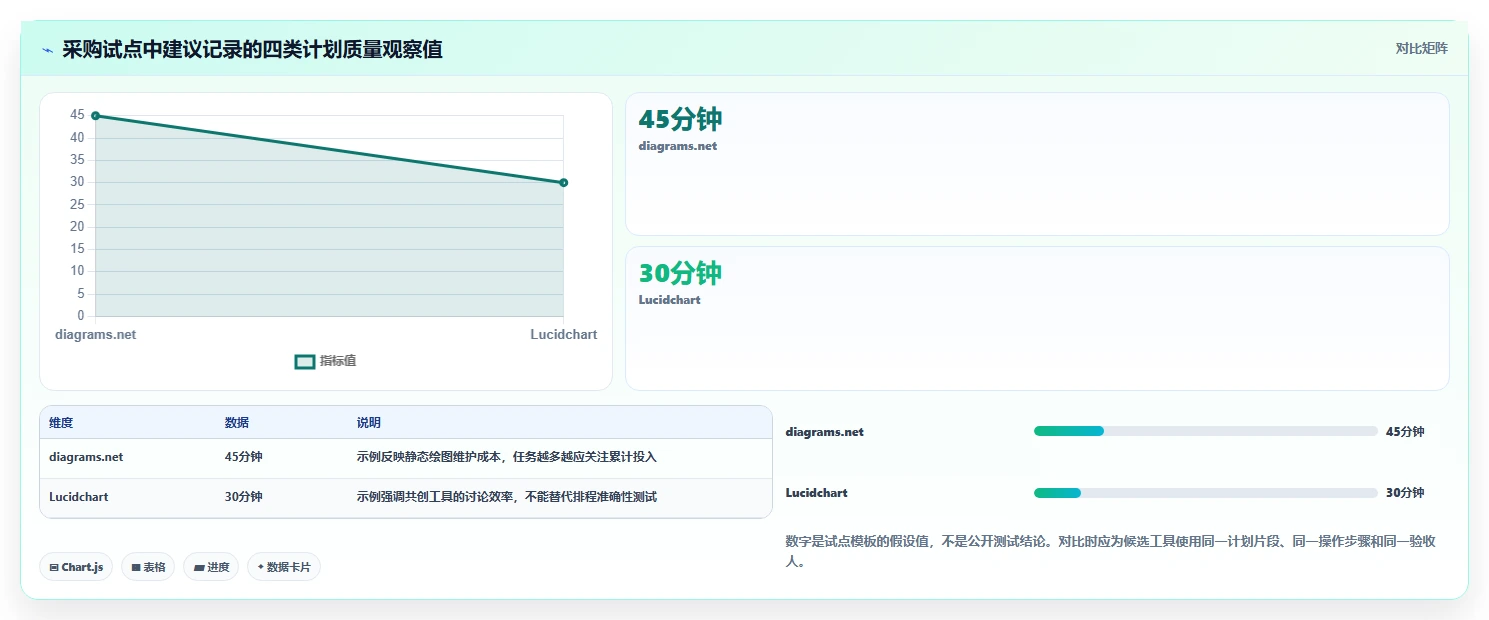Viewport: 1489px width, 620px height.
Task: Click the 说明 column header
Action: click(369, 423)
